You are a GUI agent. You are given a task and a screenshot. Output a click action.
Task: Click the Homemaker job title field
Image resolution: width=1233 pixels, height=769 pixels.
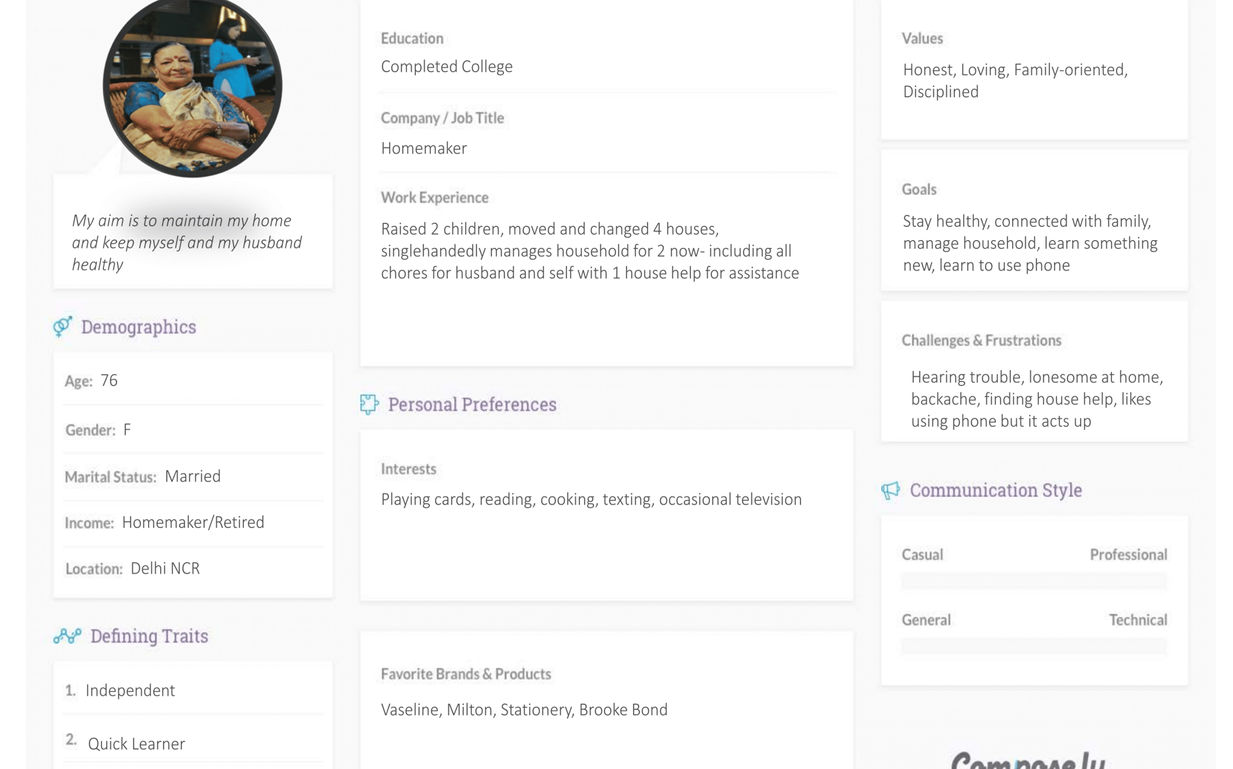pos(424,148)
